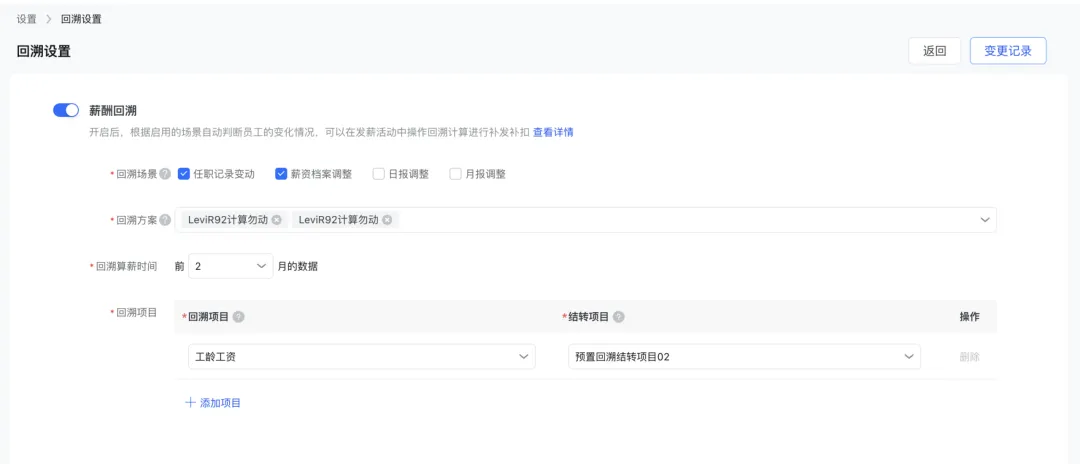Click inside the 回溯方案 multi-select field
Screen dimensions: 1080x464
pos(585,220)
